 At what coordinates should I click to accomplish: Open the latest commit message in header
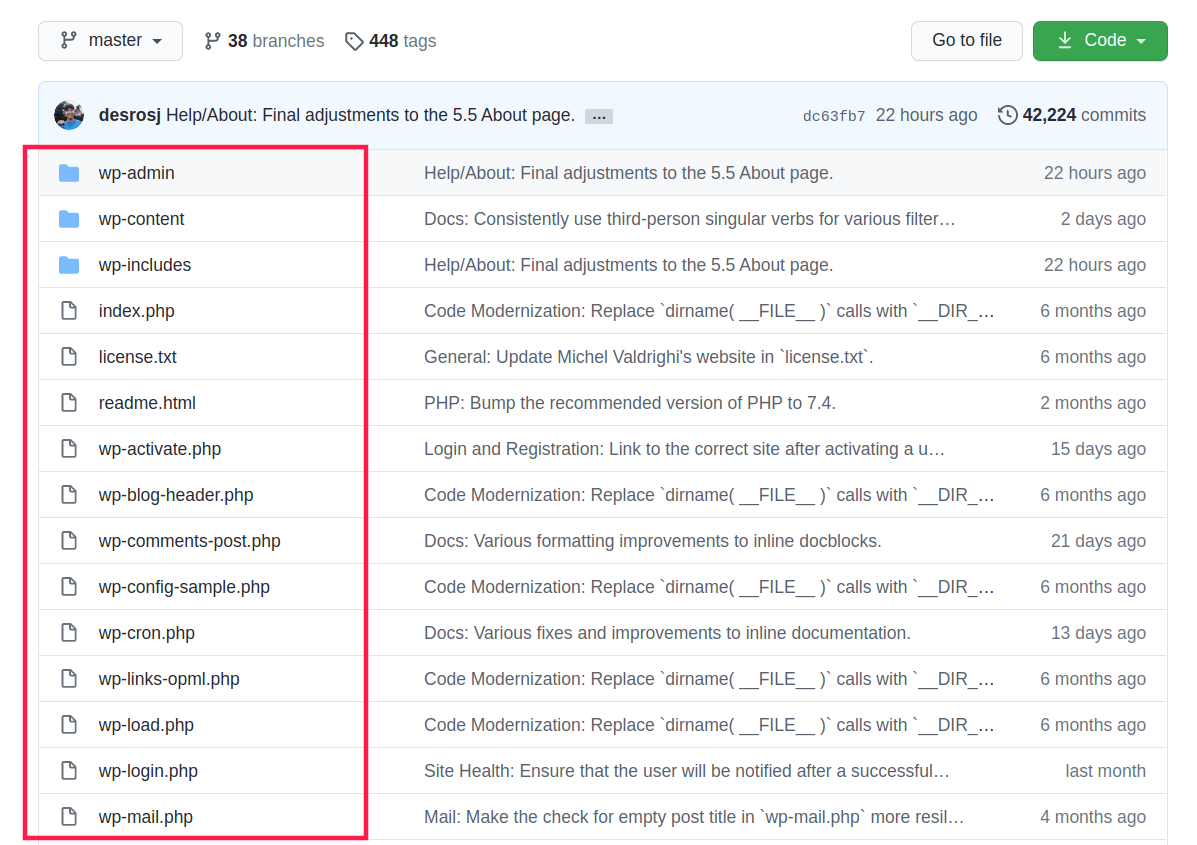370,115
